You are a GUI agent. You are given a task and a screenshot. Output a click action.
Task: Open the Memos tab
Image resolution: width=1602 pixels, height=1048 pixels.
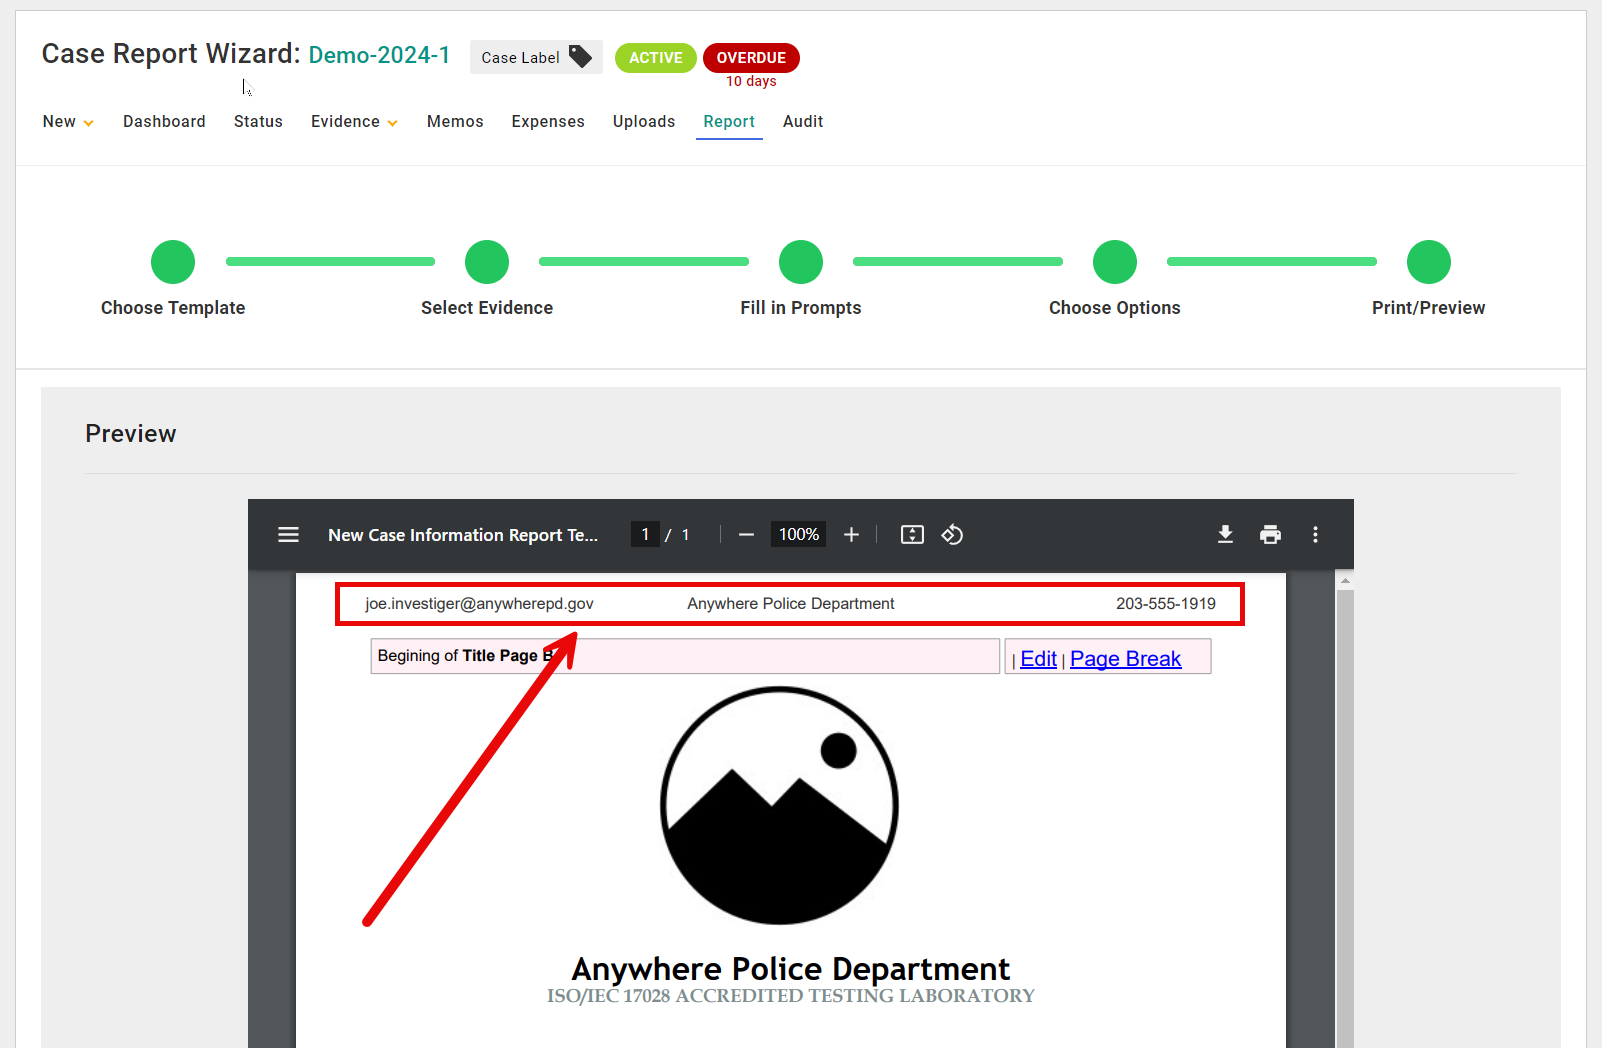[455, 122]
